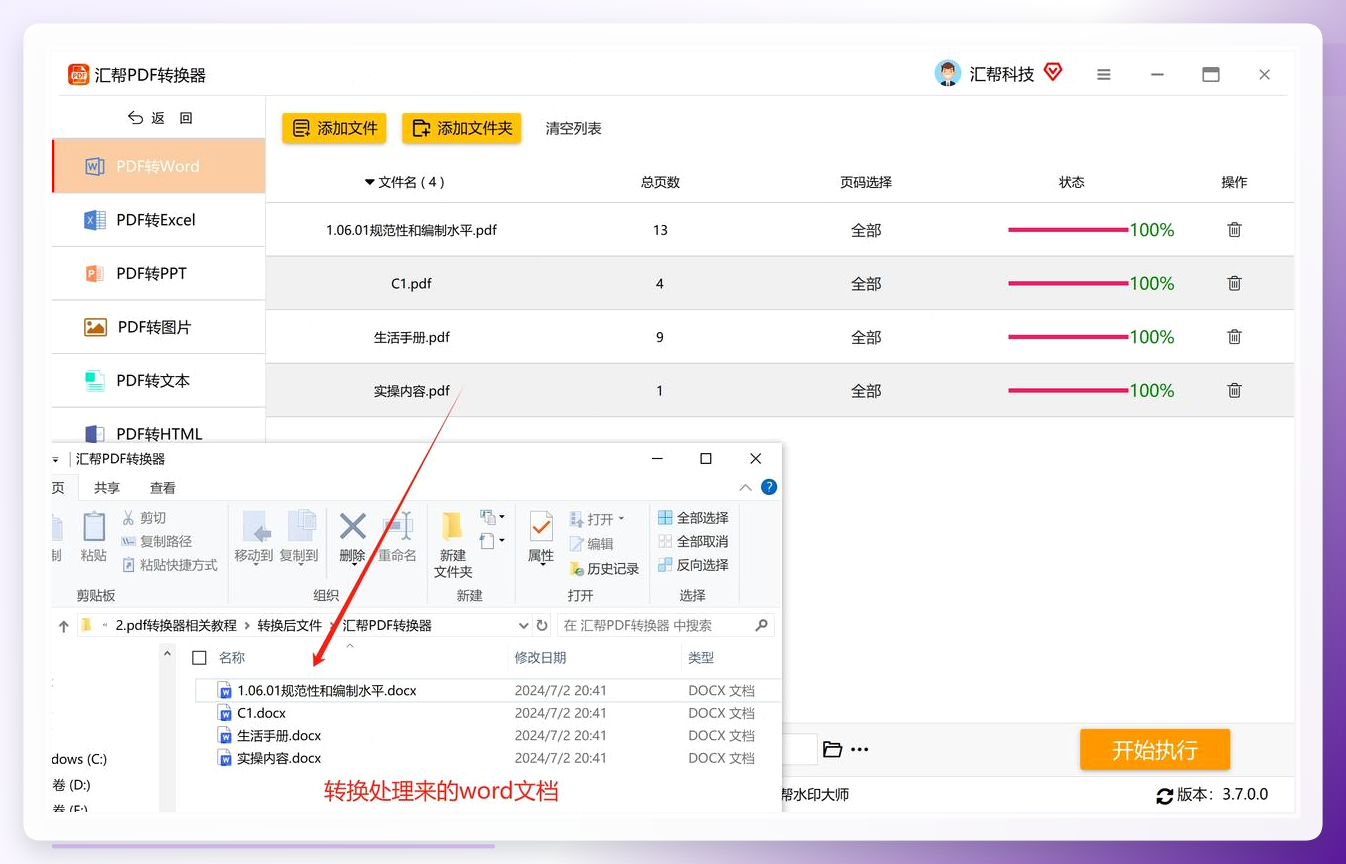Click the page selection 全部 for 生活手册.pdf

866,337
